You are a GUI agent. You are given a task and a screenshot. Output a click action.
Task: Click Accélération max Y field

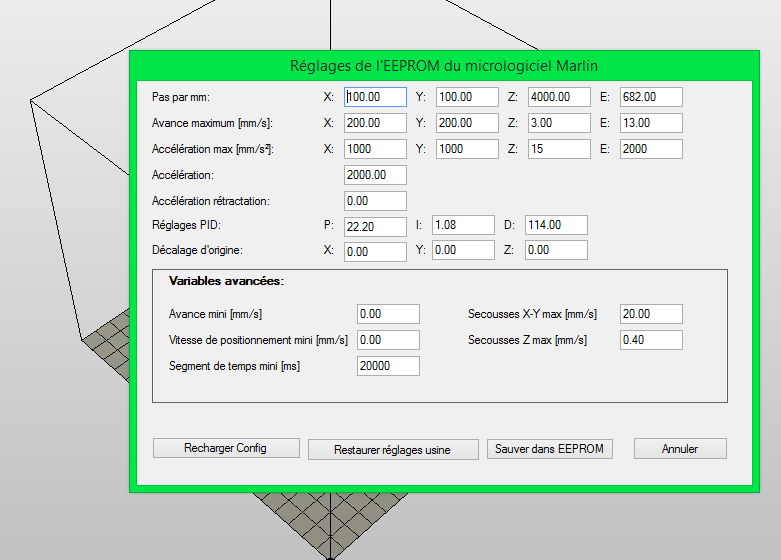(x=467, y=148)
